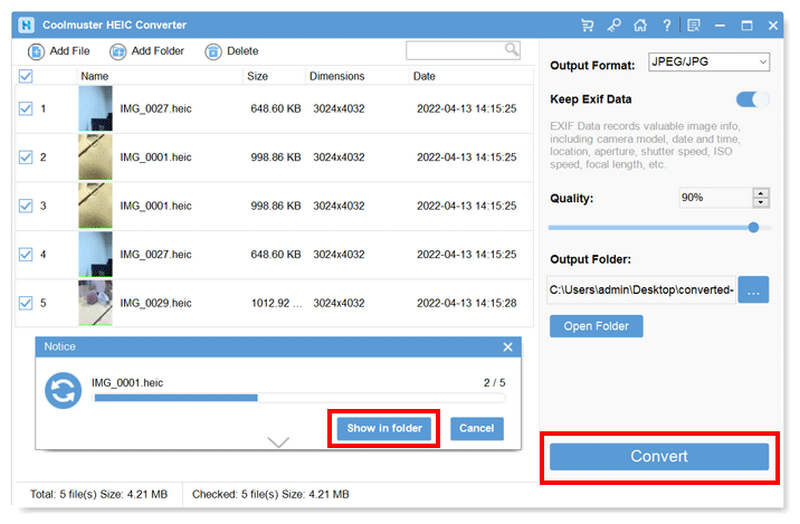Uncheck row 4 IMG_0027.heic checkbox
This screenshot has width=800, height=524.
pos(26,254)
